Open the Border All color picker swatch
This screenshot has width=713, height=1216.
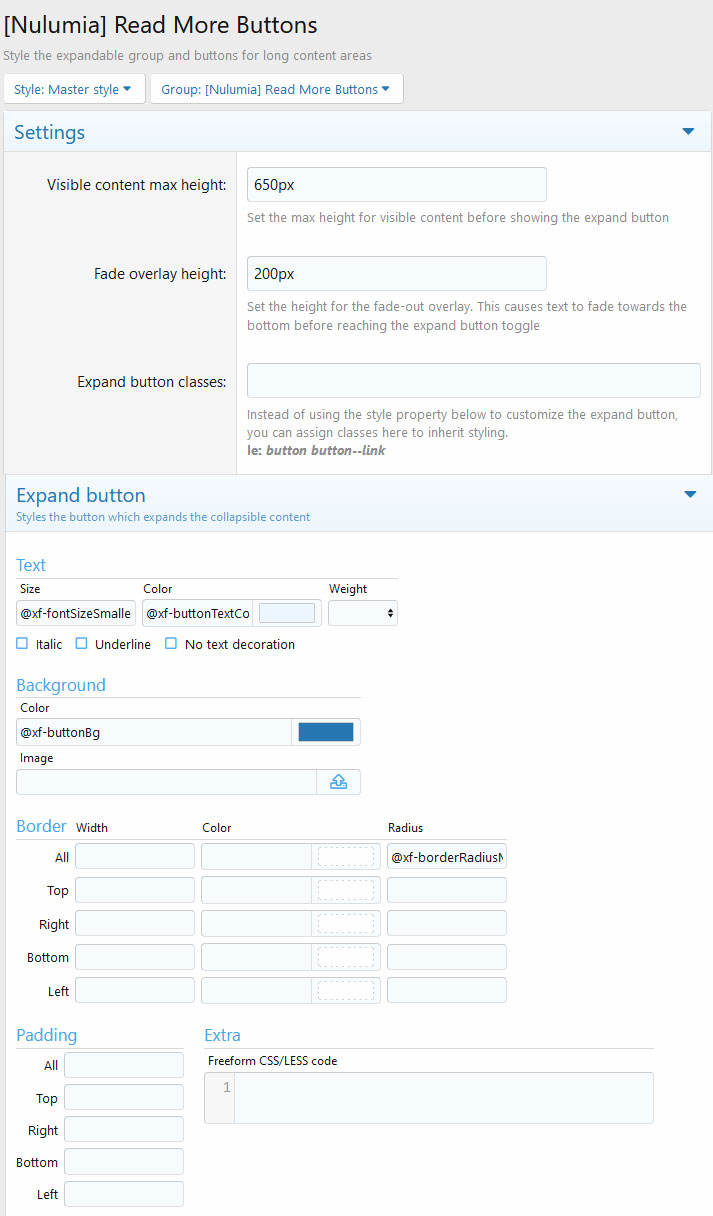tap(345, 857)
